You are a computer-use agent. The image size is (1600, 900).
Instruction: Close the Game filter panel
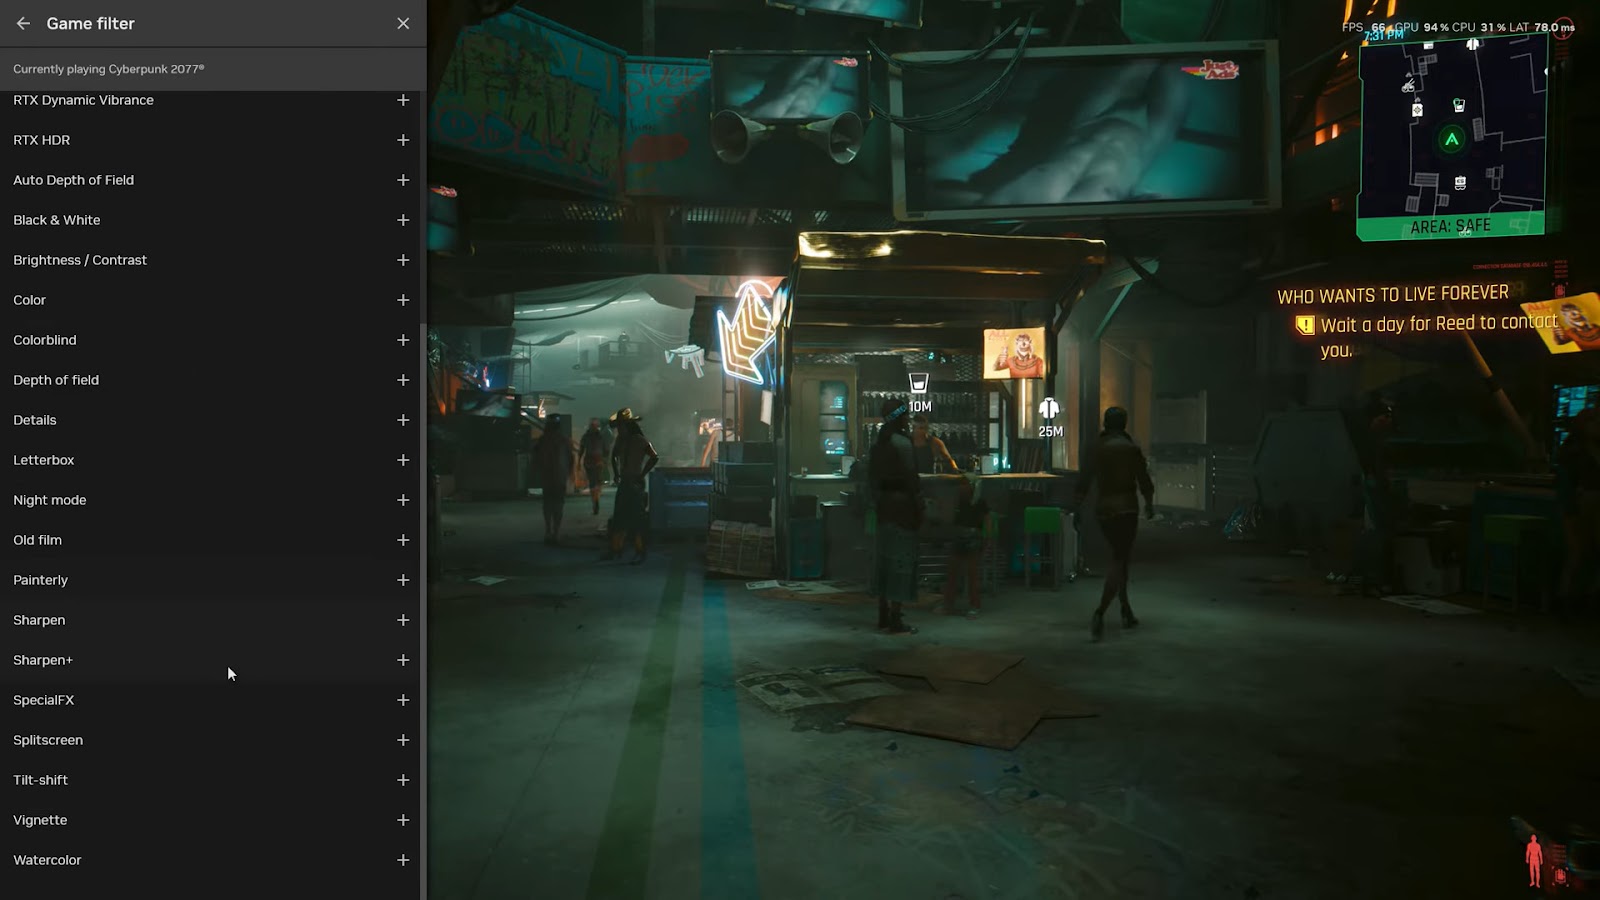403,23
